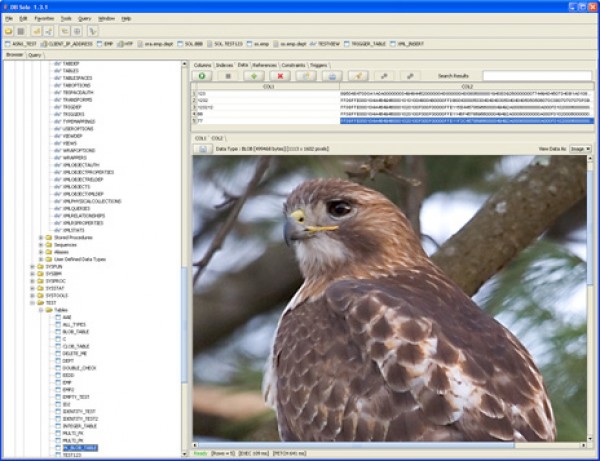Switch to the Constraints tab
This screenshot has height=461, width=600.
tap(292, 65)
